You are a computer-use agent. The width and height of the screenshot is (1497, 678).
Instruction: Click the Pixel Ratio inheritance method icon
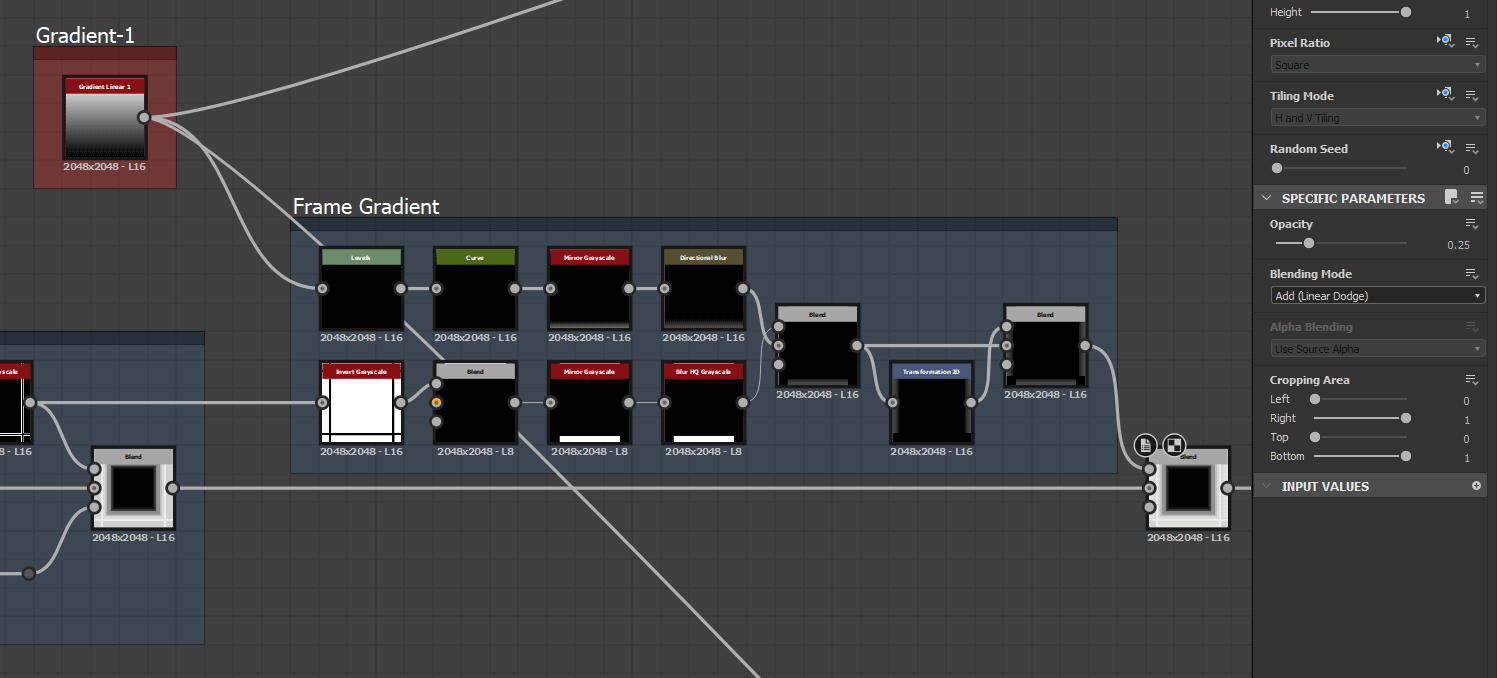(1445, 41)
